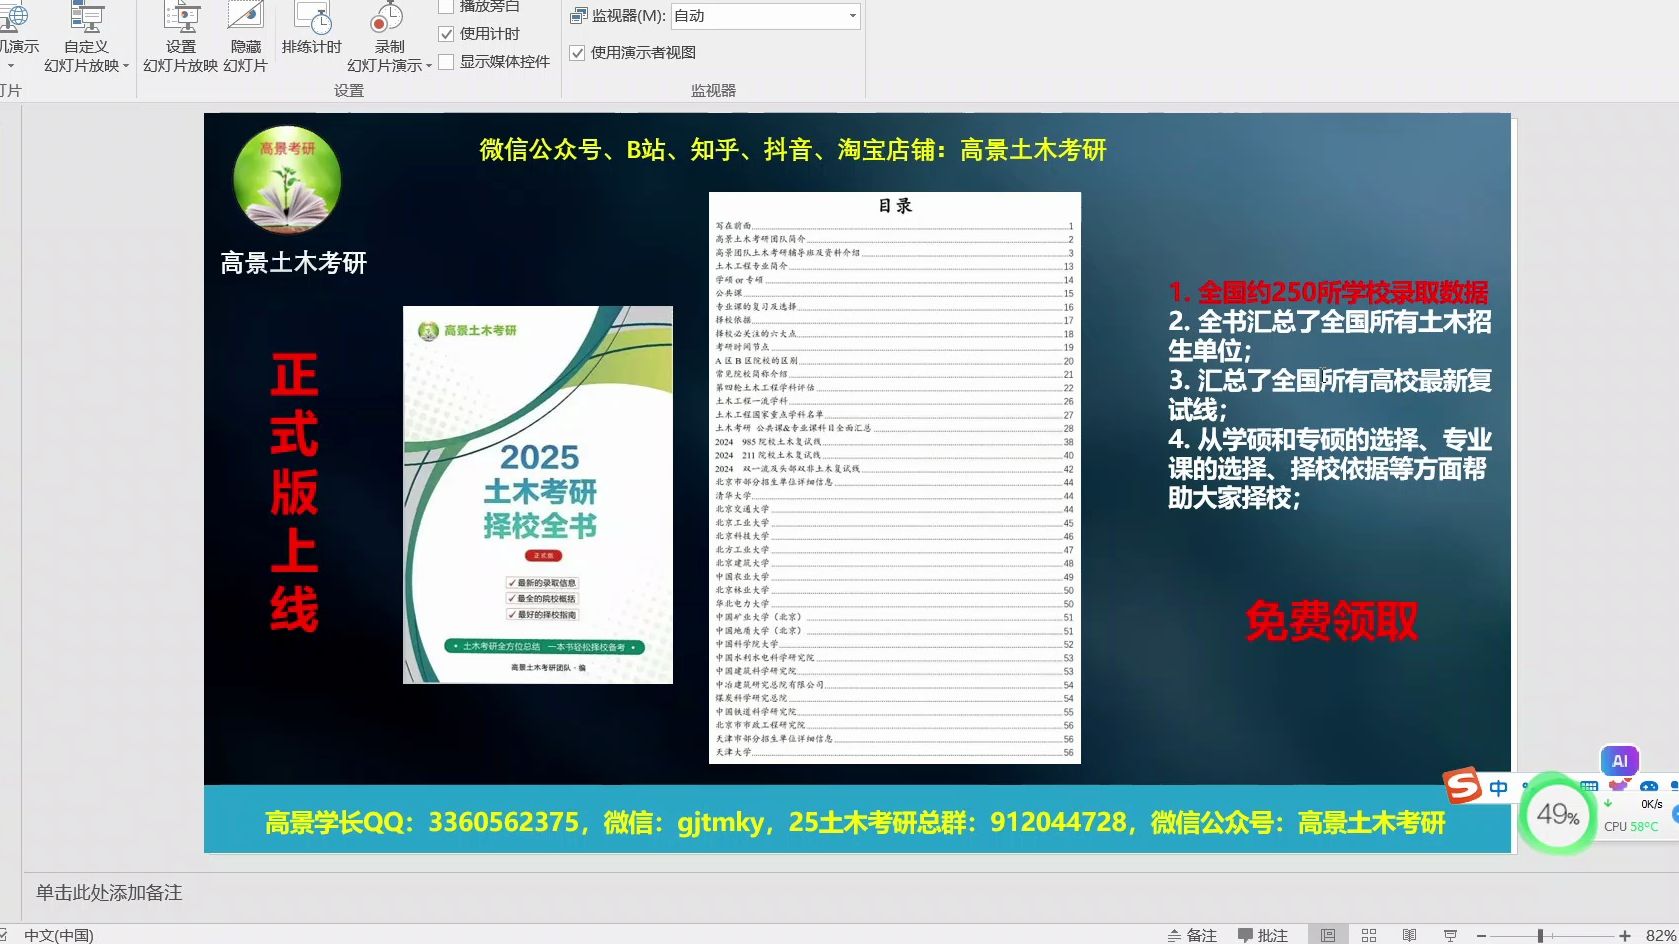Start 排练计时 rehearse timings
The image size is (1679, 944).
[x=312, y=30]
